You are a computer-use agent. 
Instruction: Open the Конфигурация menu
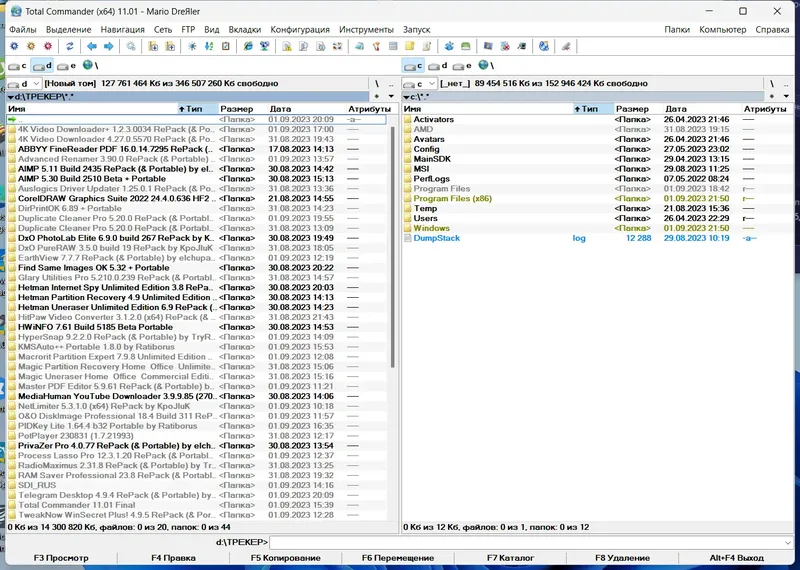(x=300, y=30)
